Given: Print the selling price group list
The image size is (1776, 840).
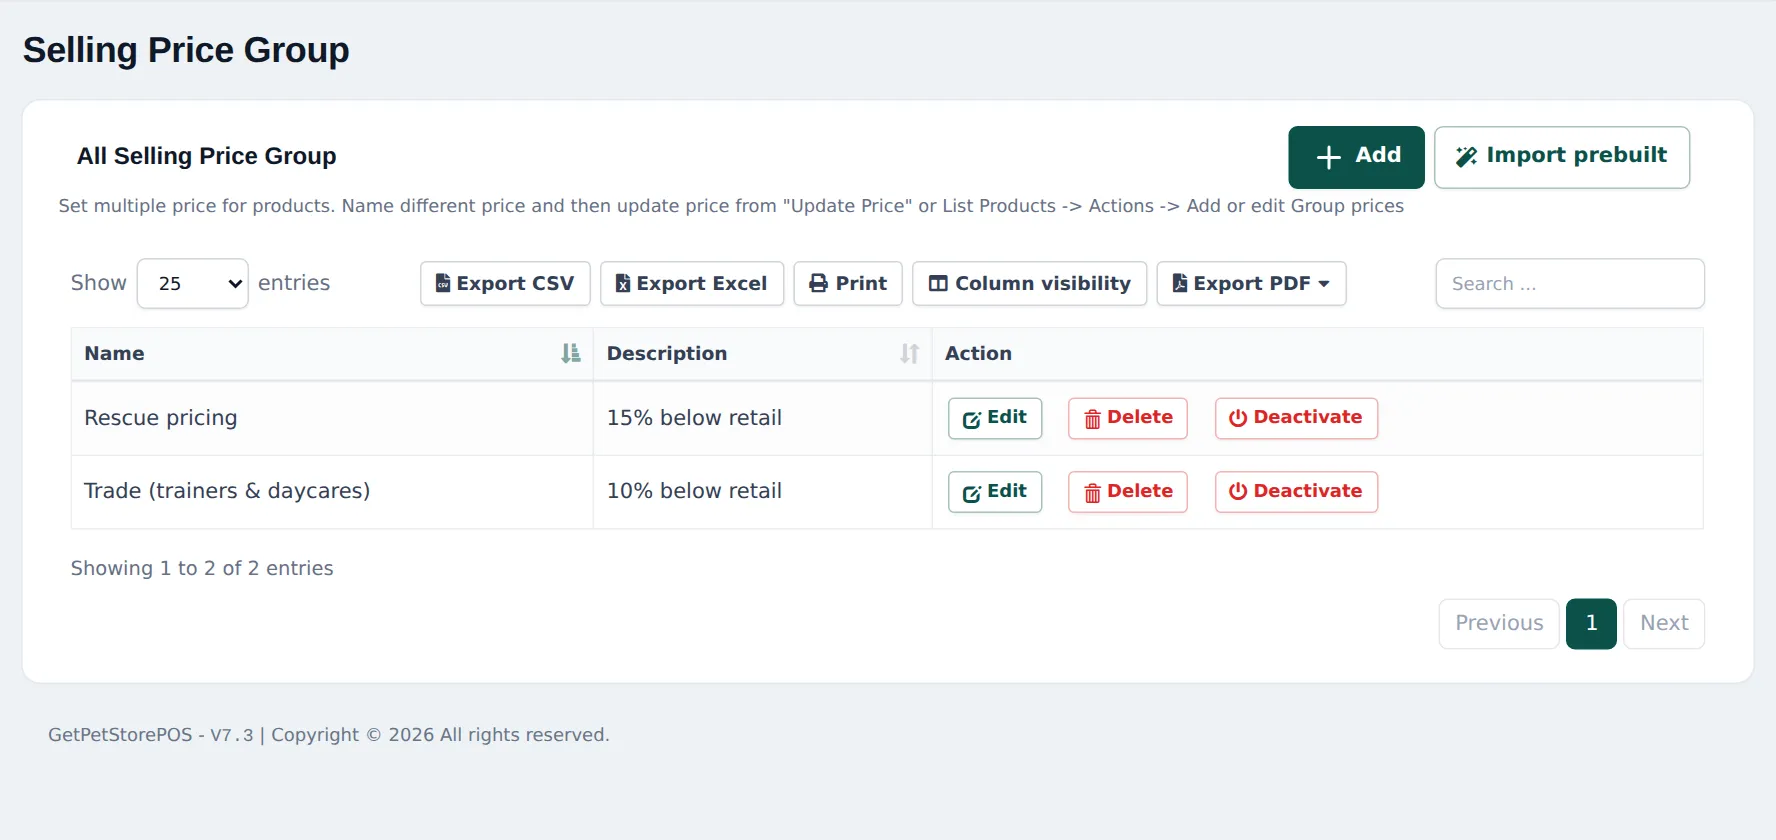Looking at the screenshot, I should click(x=848, y=284).
